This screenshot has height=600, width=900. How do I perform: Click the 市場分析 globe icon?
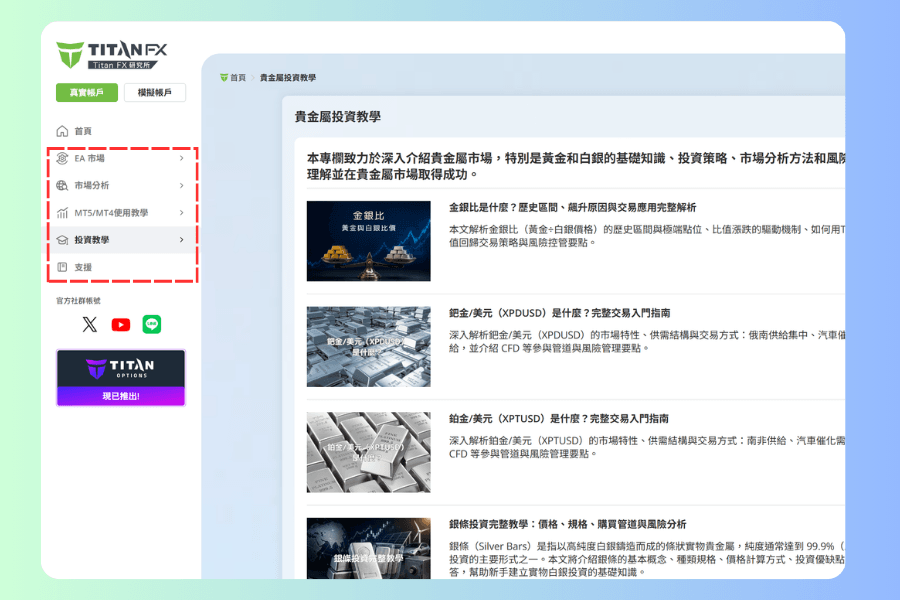62,185
